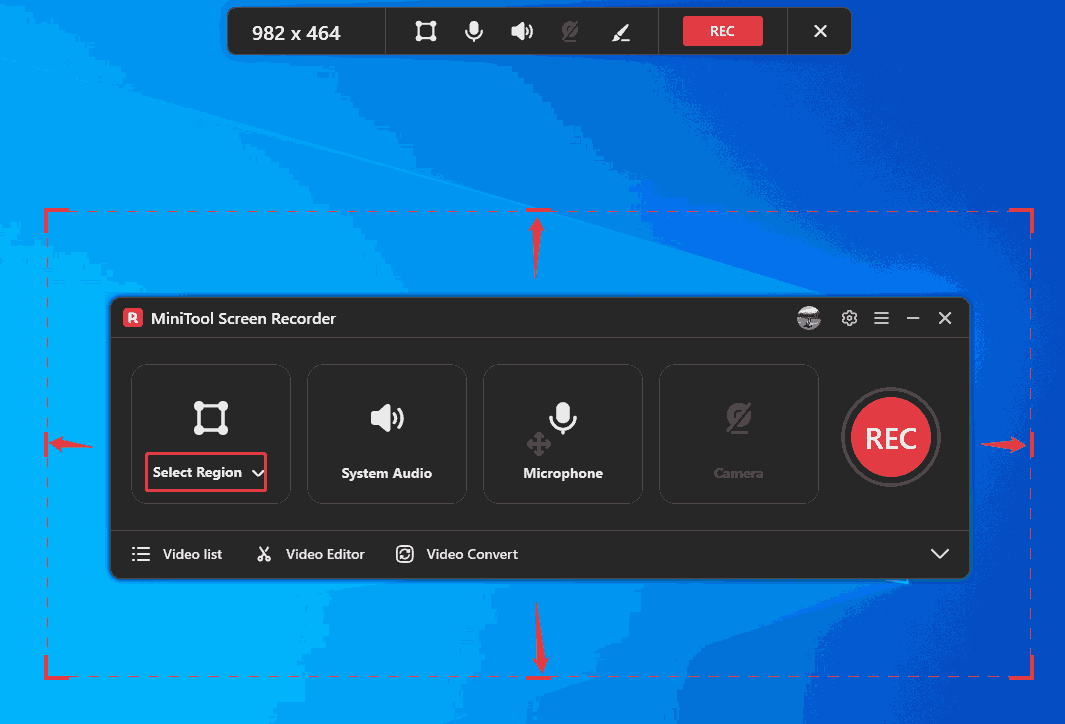1065x724 pixels.
Task: Toggle Microphone recording in the main panel
Action: pos(562,433)
